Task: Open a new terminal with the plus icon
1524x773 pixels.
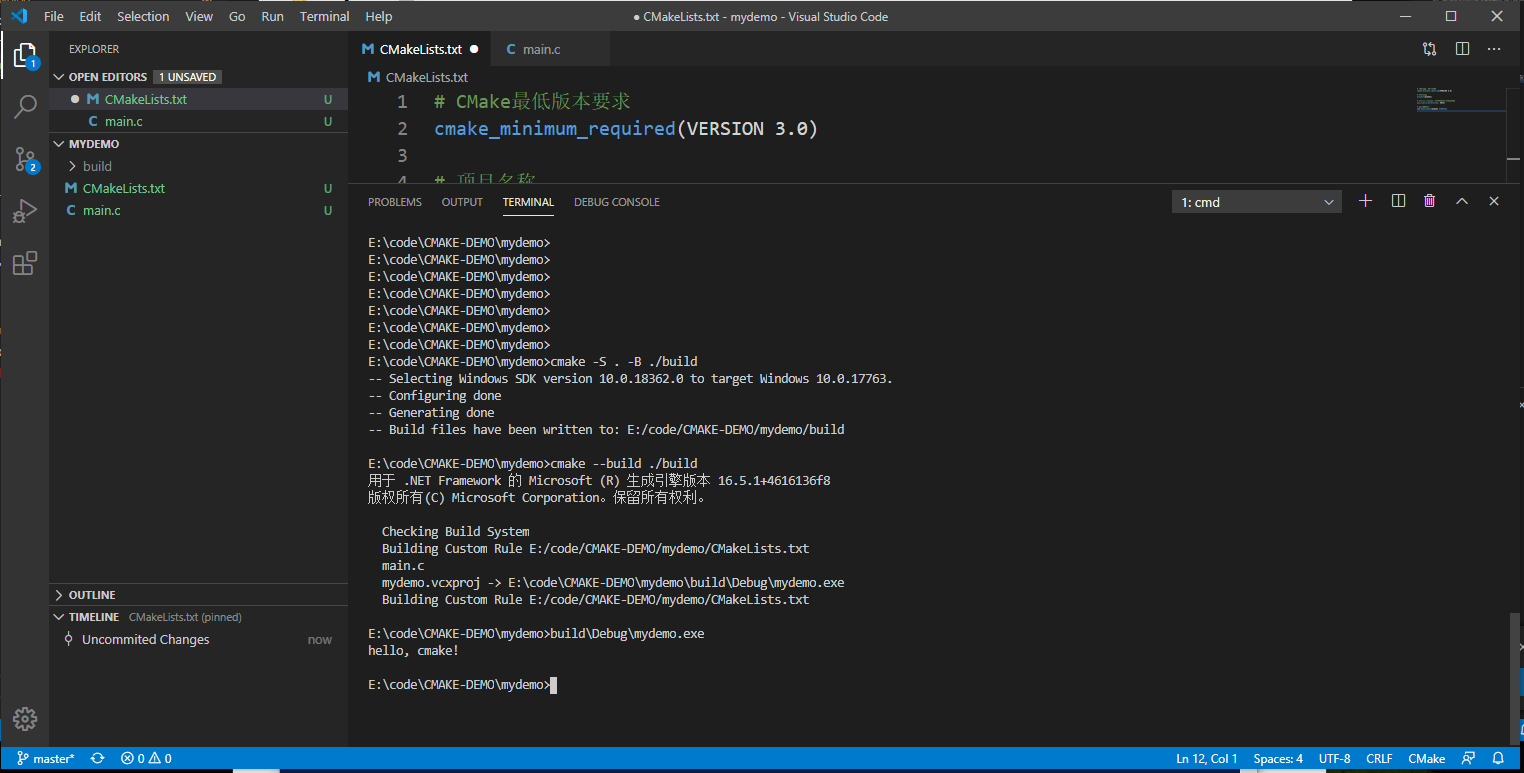Action: [x=1365, y=200]
